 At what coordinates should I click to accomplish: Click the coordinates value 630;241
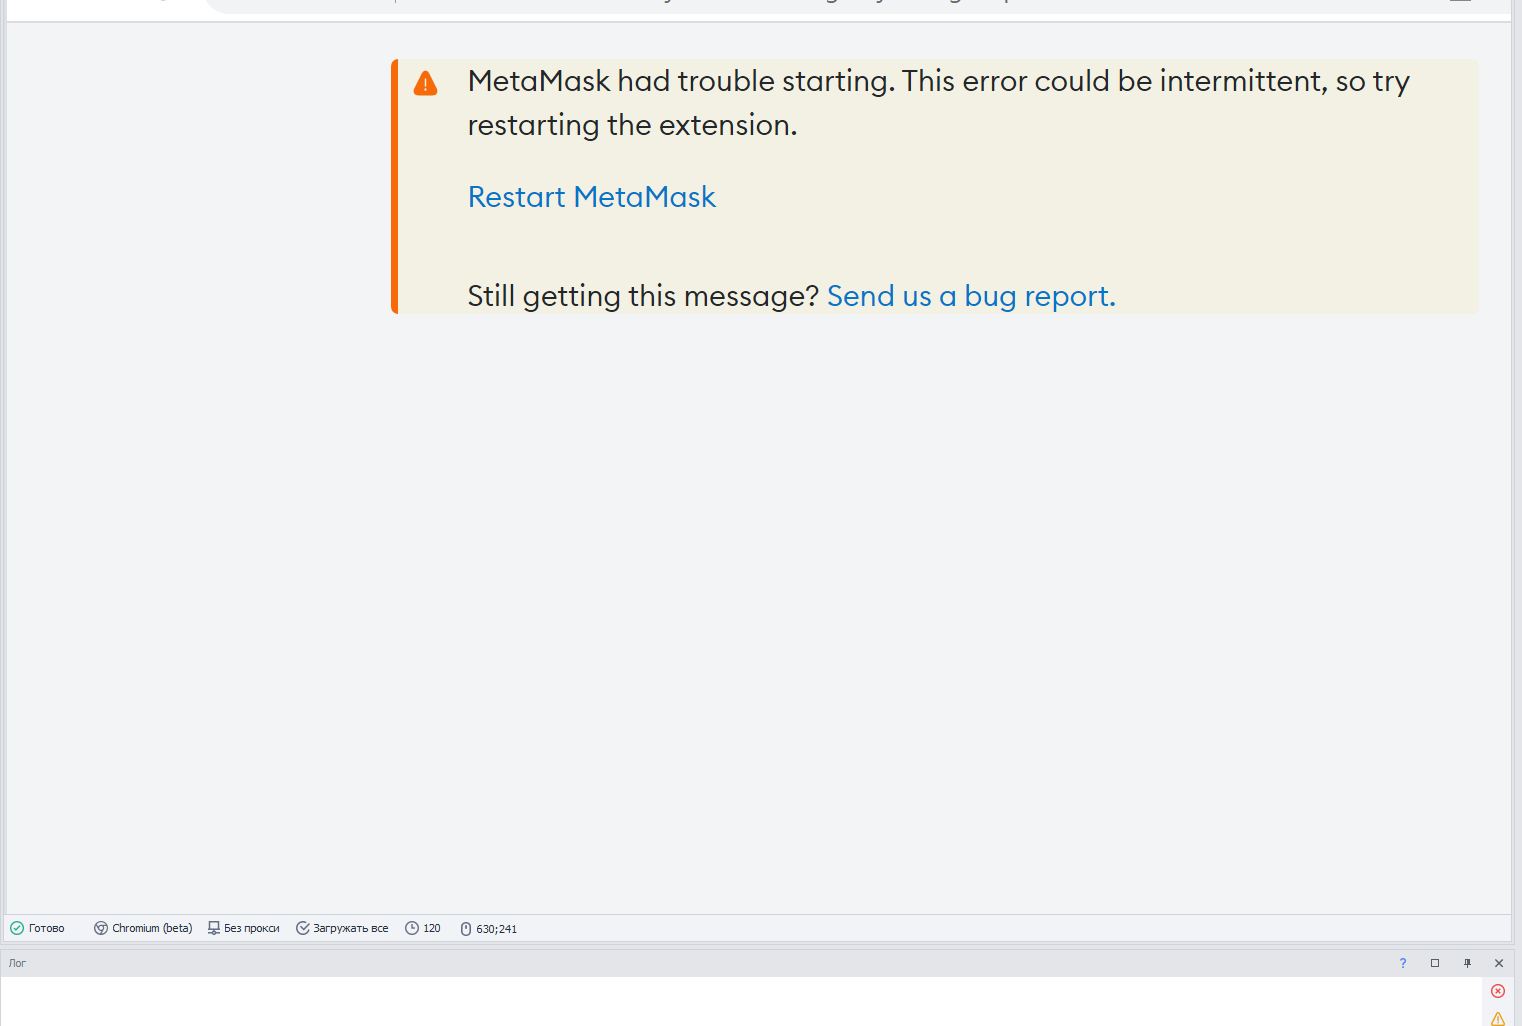[x=497, y=929]
